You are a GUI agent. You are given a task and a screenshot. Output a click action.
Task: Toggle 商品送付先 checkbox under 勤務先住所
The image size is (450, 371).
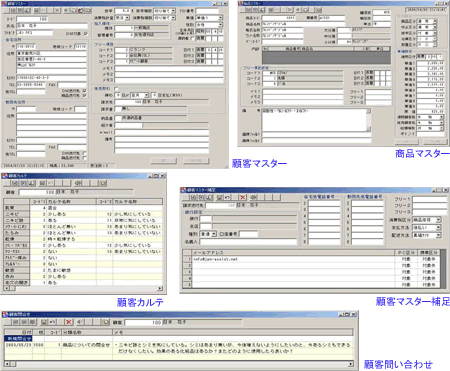pos(84,158)
